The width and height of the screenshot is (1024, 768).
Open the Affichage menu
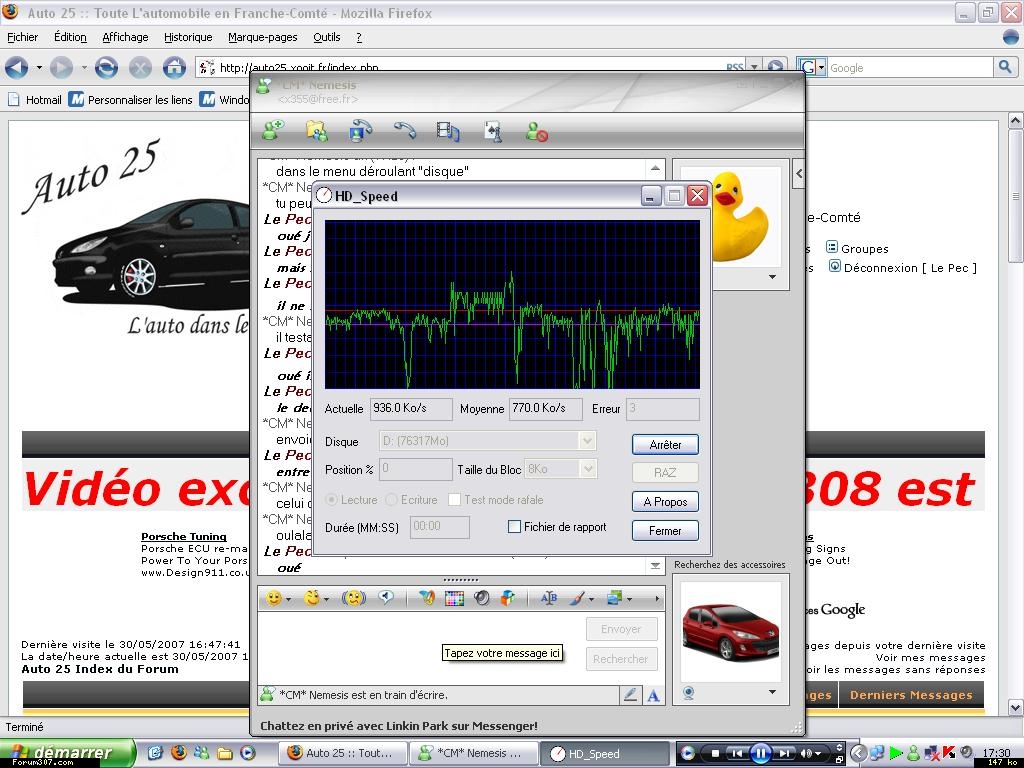pos(125,37)
